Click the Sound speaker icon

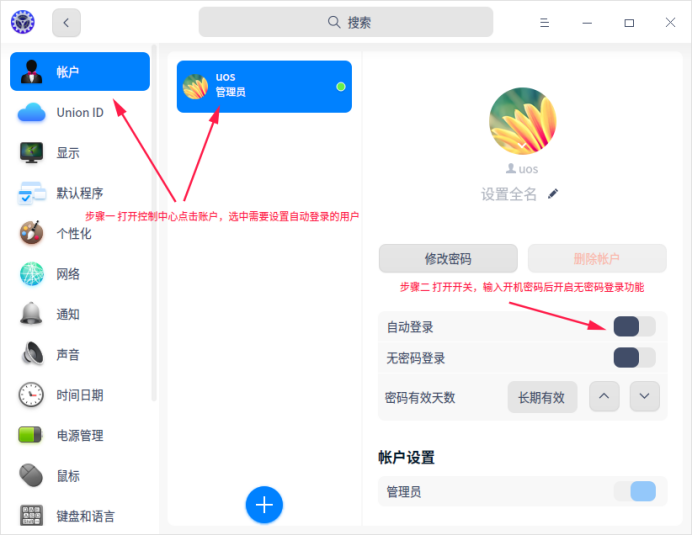33,354
